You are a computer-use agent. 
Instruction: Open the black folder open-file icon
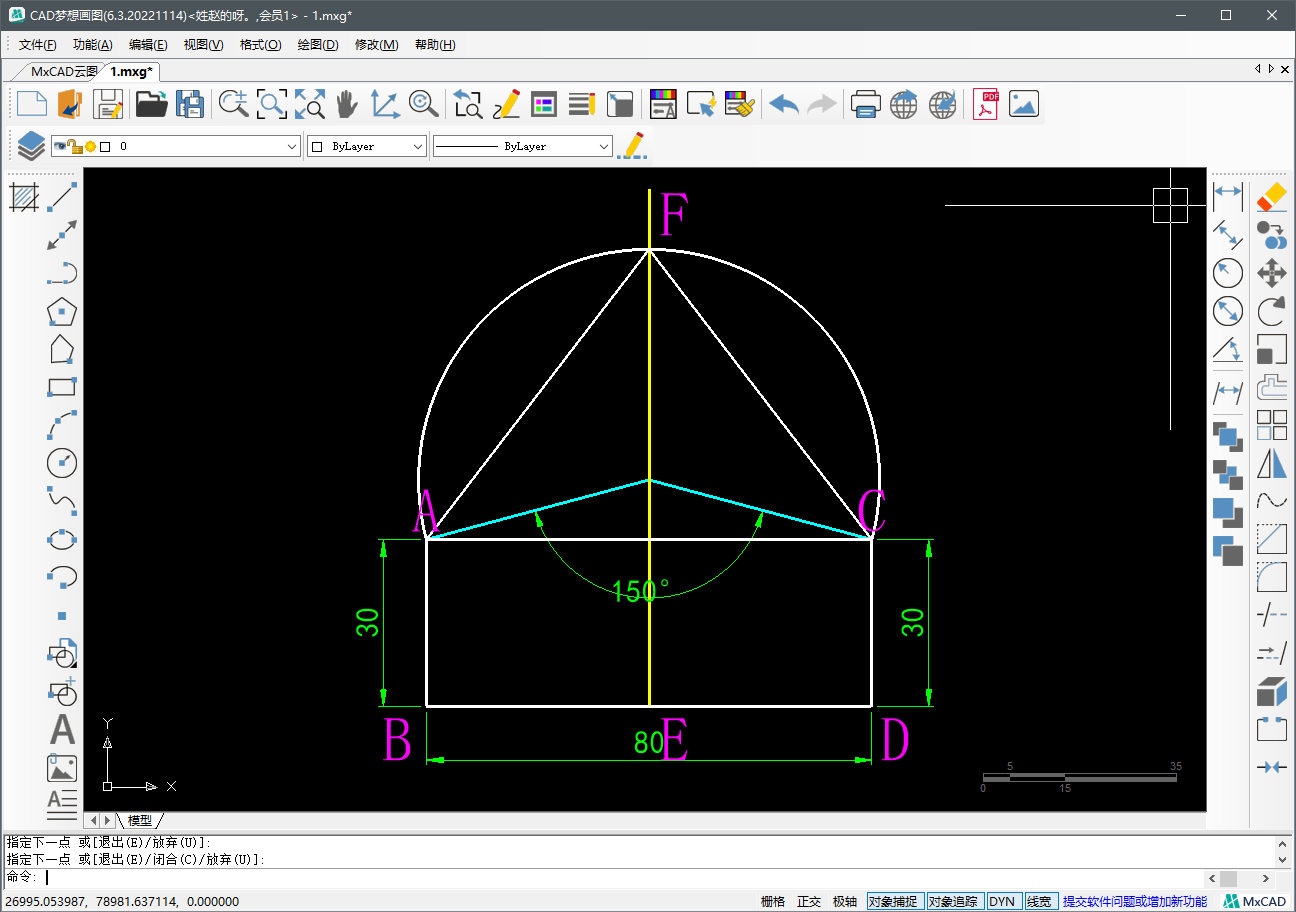pos(151,104)
